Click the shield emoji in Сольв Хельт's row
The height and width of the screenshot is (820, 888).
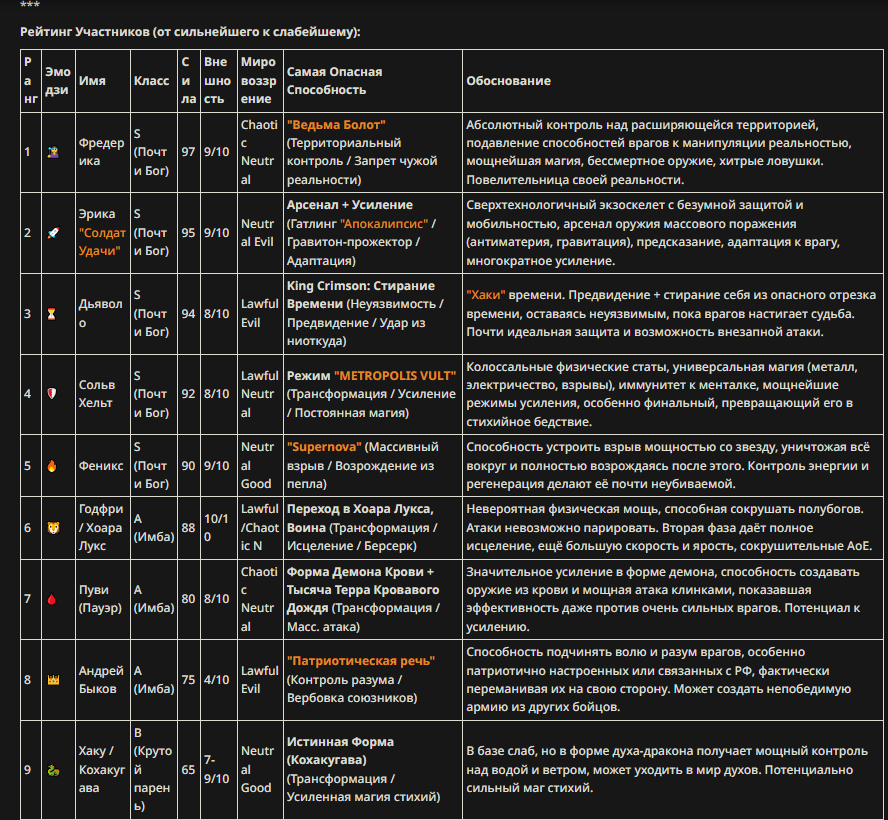pos(52,394)
